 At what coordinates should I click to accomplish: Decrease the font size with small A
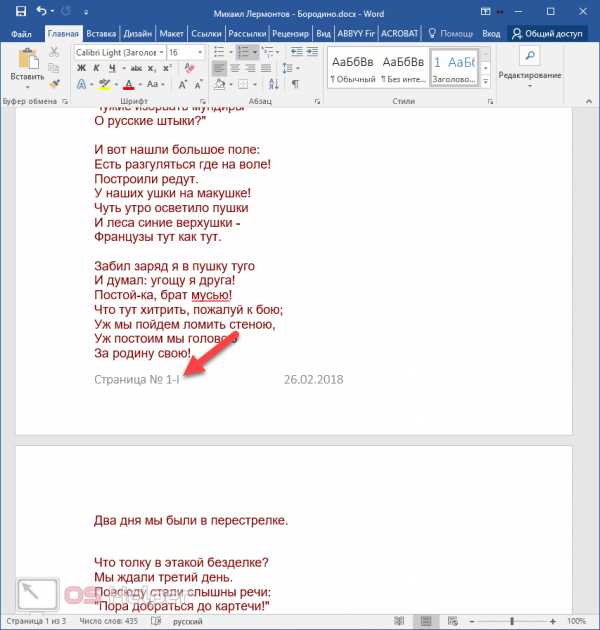coord(198,84)
